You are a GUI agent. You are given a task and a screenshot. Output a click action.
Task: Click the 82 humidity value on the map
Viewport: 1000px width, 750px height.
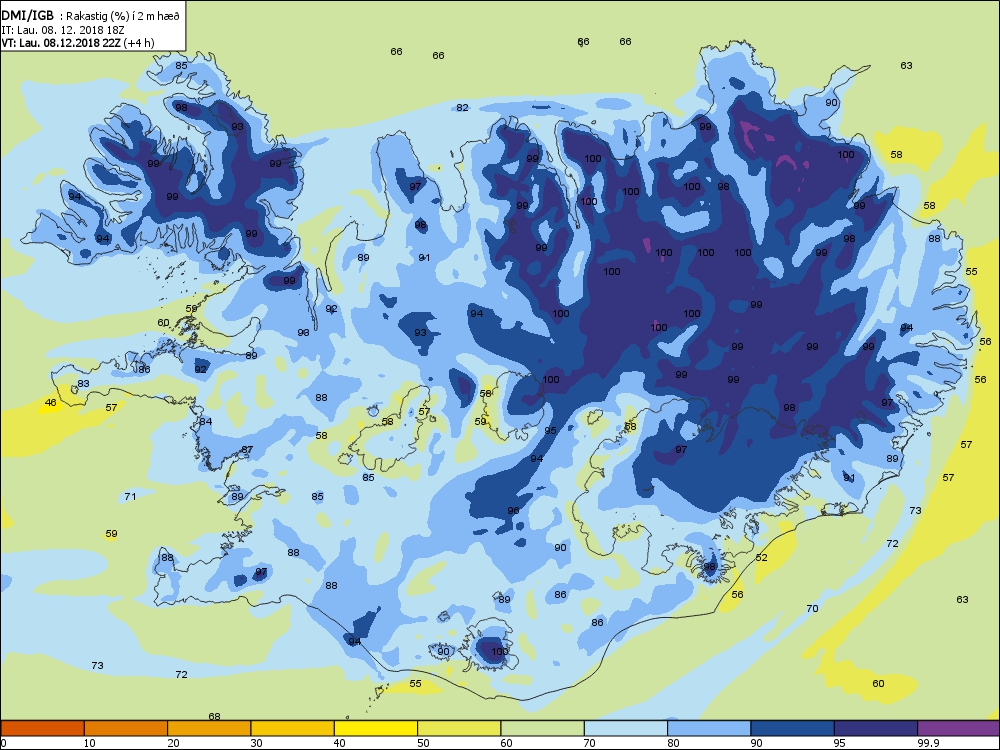tap(462, 108)
